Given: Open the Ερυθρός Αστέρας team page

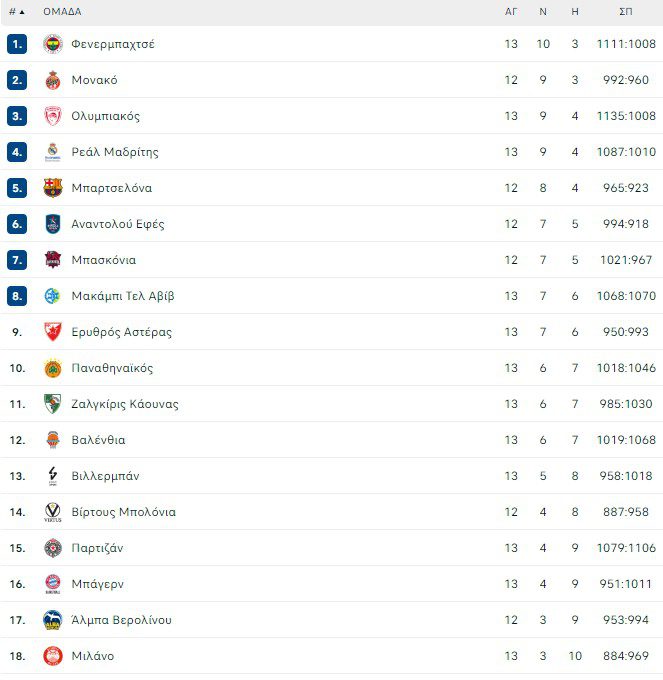Looking at the screenshot, I should [121, 332].
